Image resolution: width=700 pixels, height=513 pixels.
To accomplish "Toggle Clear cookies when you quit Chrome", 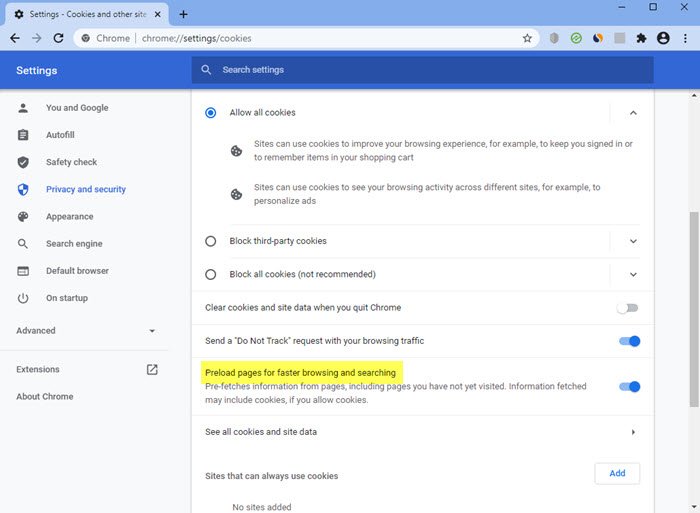I will click(x=628, y=308).
